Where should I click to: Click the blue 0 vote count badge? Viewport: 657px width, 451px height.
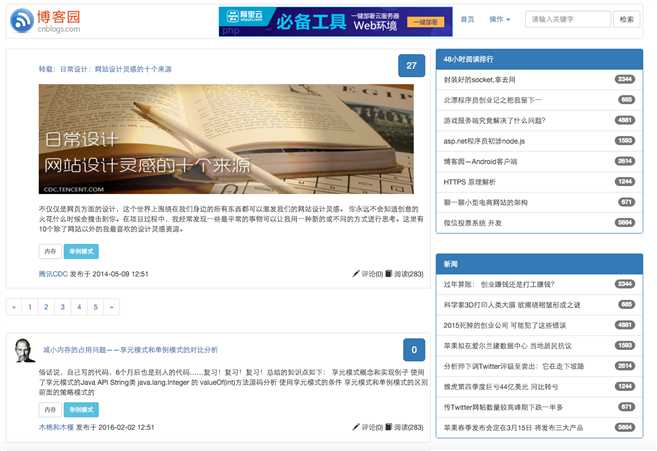click(414, 350)
